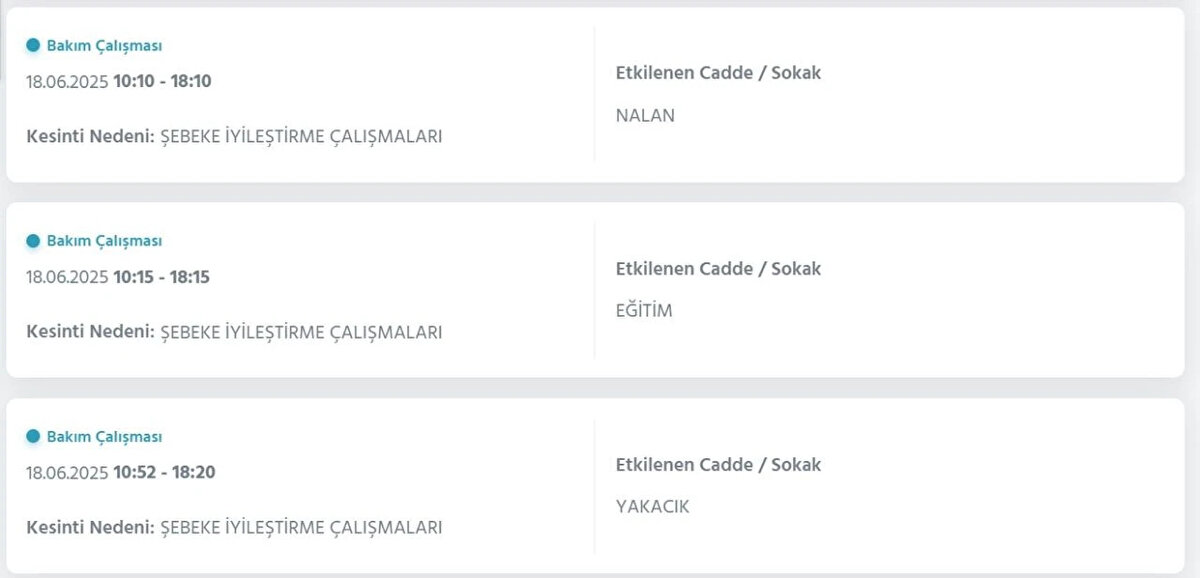Click the Etkilenen Cadde / Sokak heading above NALAN
The image size is (1200, 578).
[x=718, y=73]
